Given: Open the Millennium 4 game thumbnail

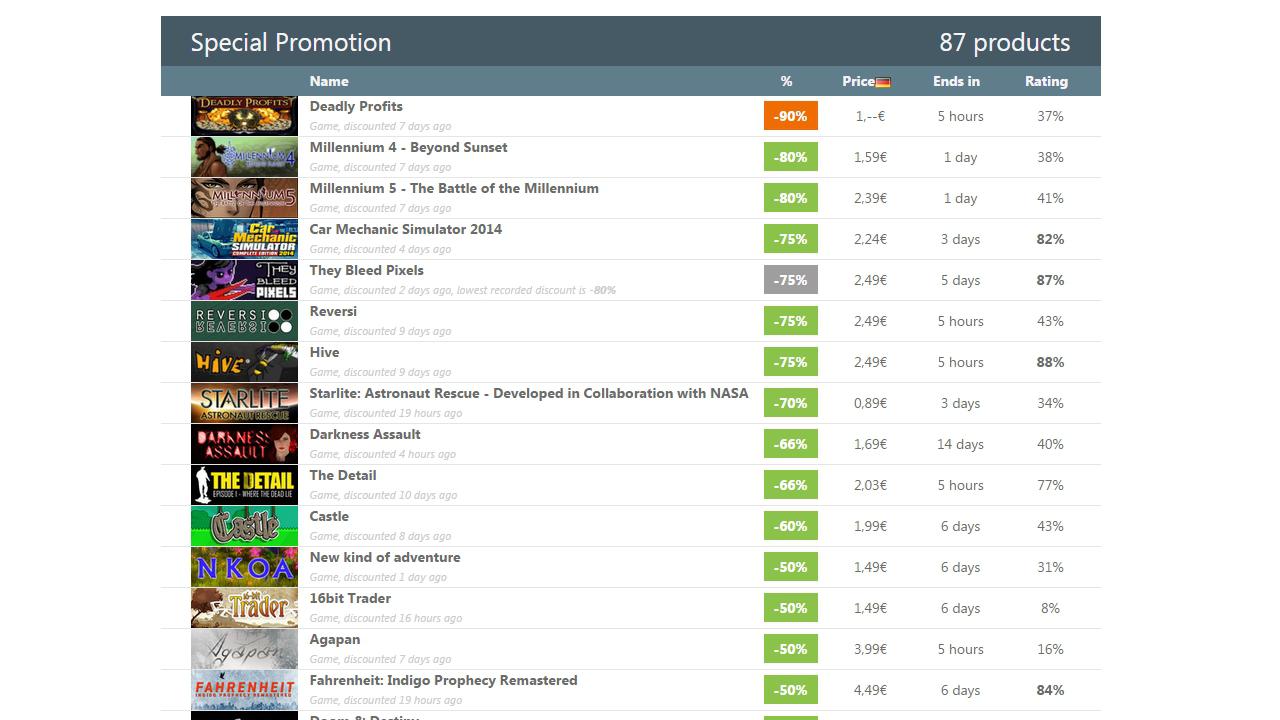Looking at the screenshot, I should tap(244, 157).
